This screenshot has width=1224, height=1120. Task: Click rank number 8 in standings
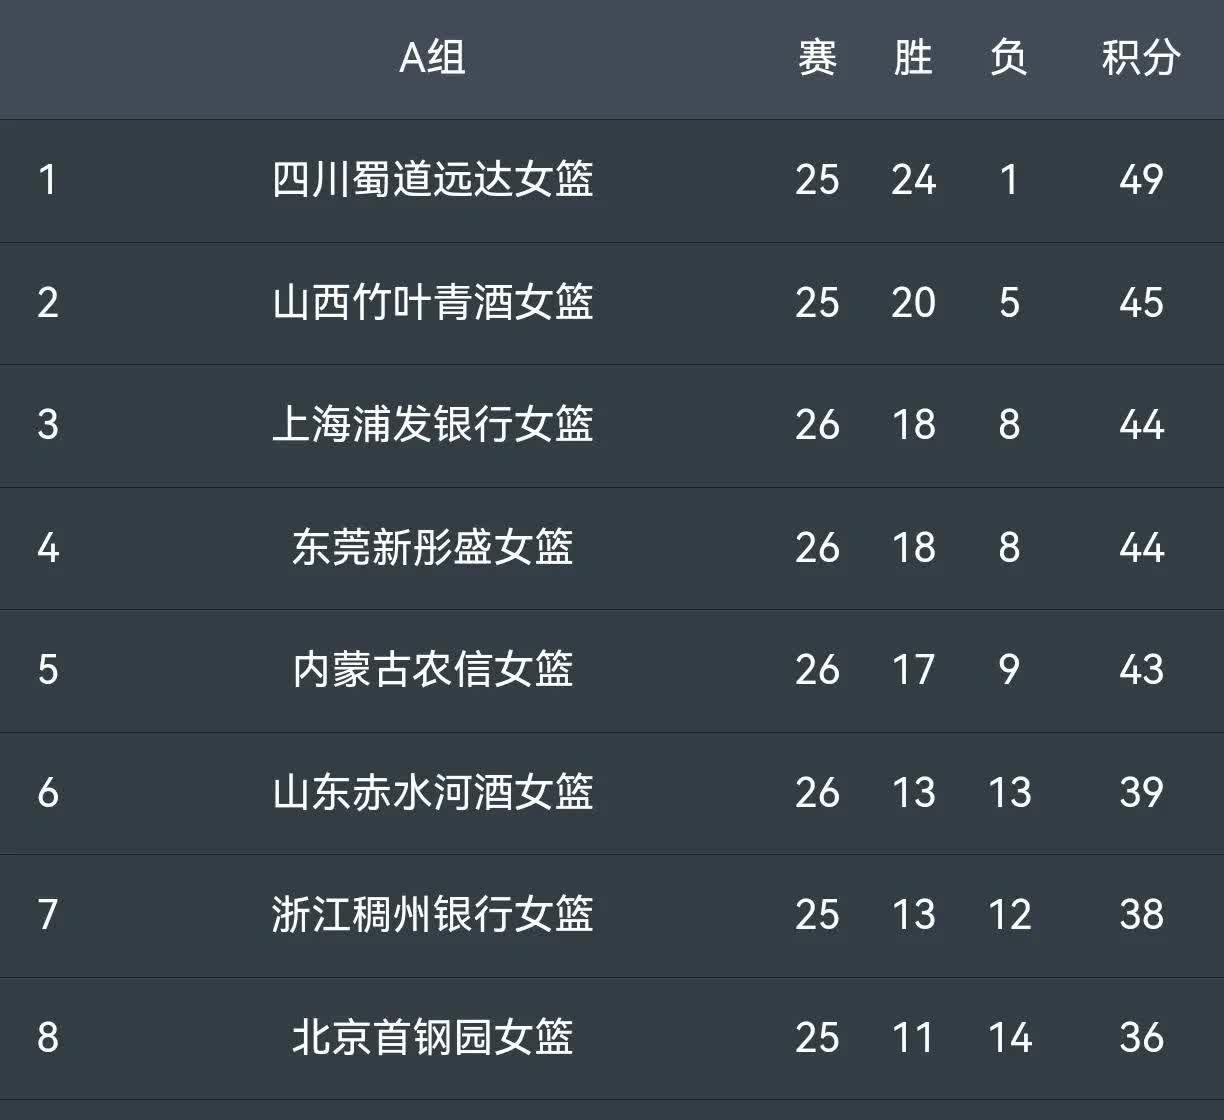pos(47,1037)
